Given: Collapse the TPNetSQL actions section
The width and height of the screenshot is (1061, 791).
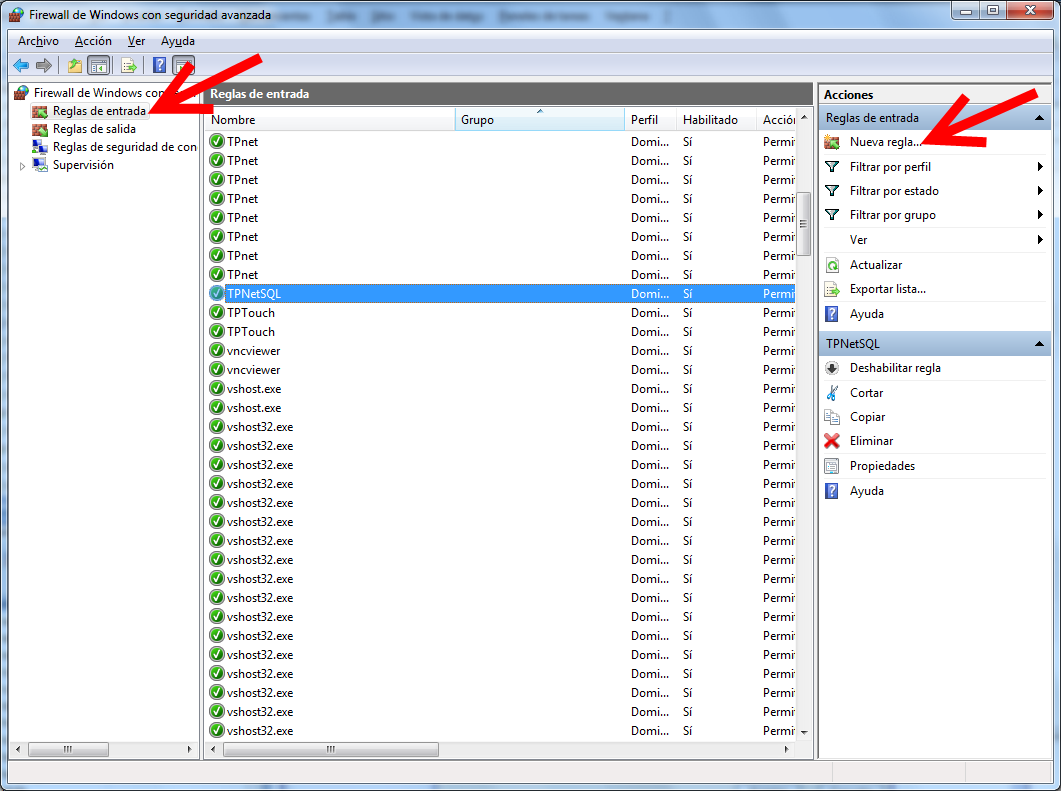Looking at the screenshot, I should 1039,344.
